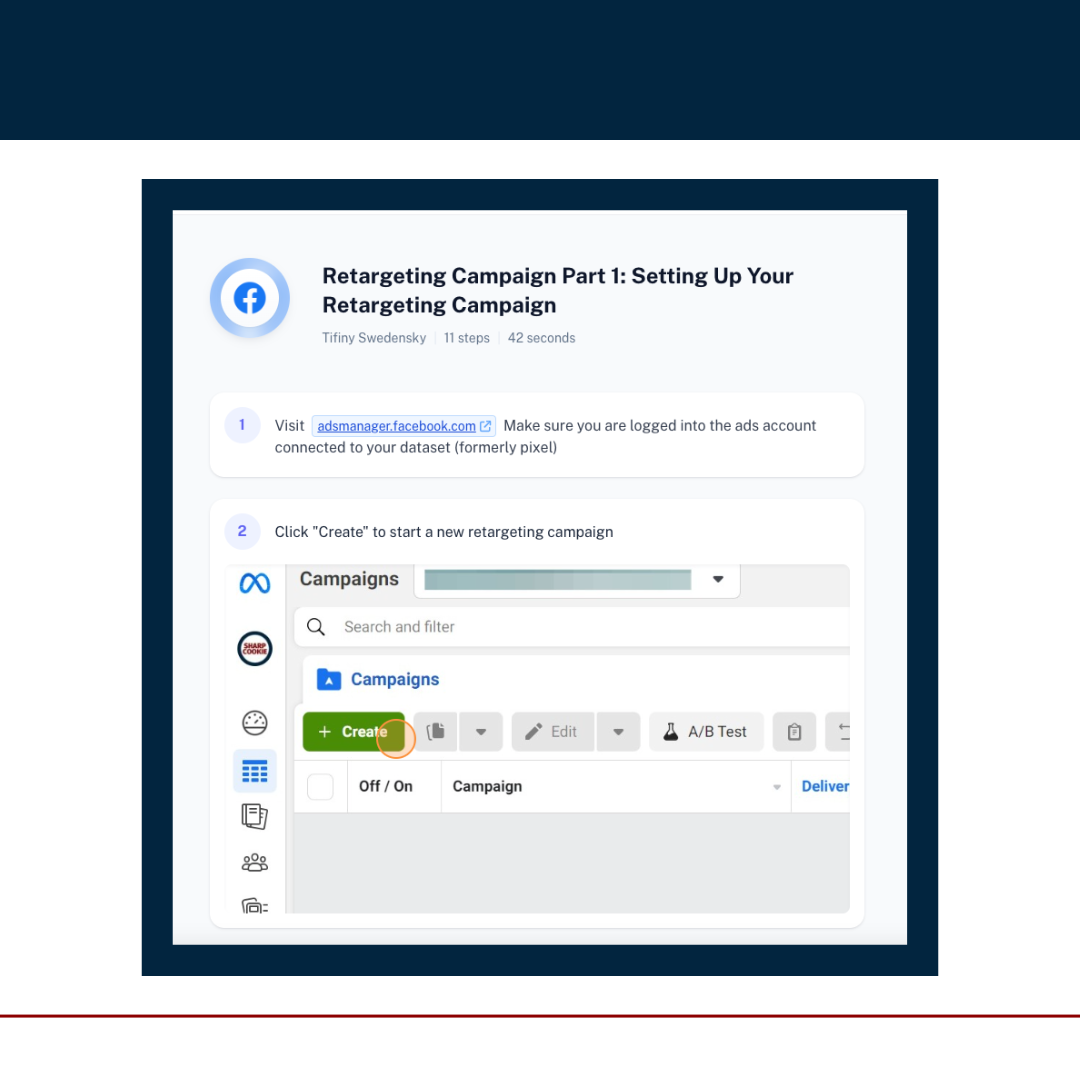This screenshot has width=1080, height=1080.
Task: Click the Edit pencil button
Action: click(x=552, y=731)
